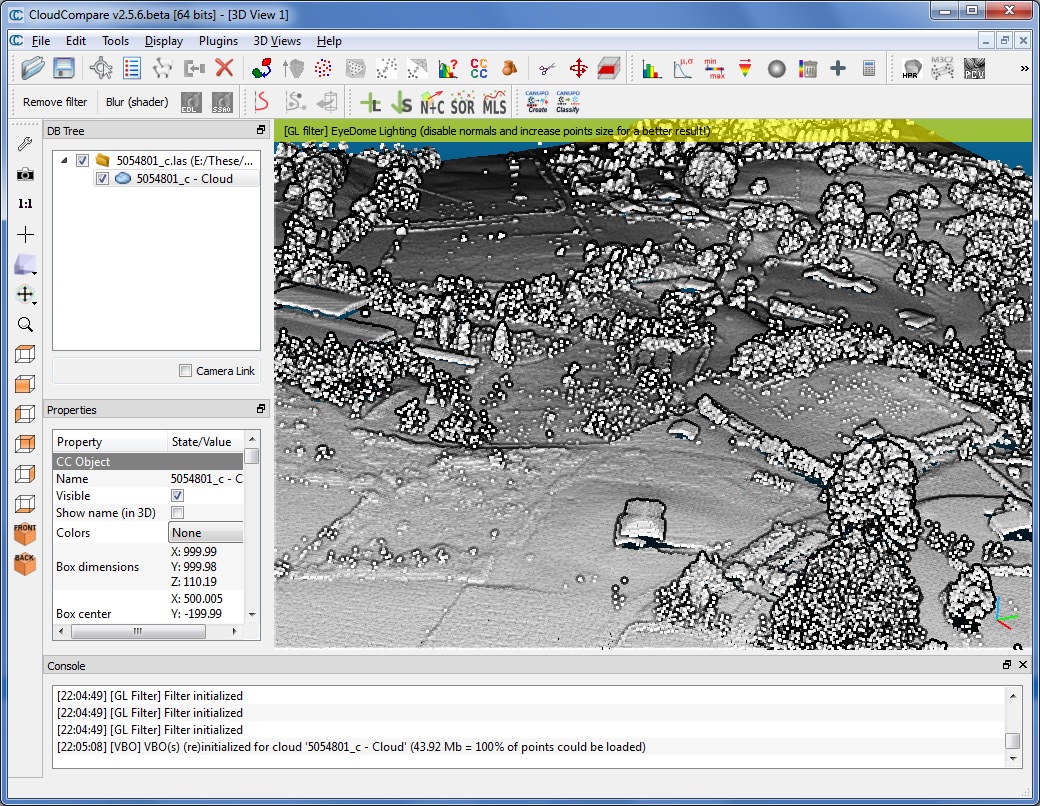The height and width of the screenshot is (806, 1040).
Task: Open the Segment scissors tool
Action: click(546, 68)
